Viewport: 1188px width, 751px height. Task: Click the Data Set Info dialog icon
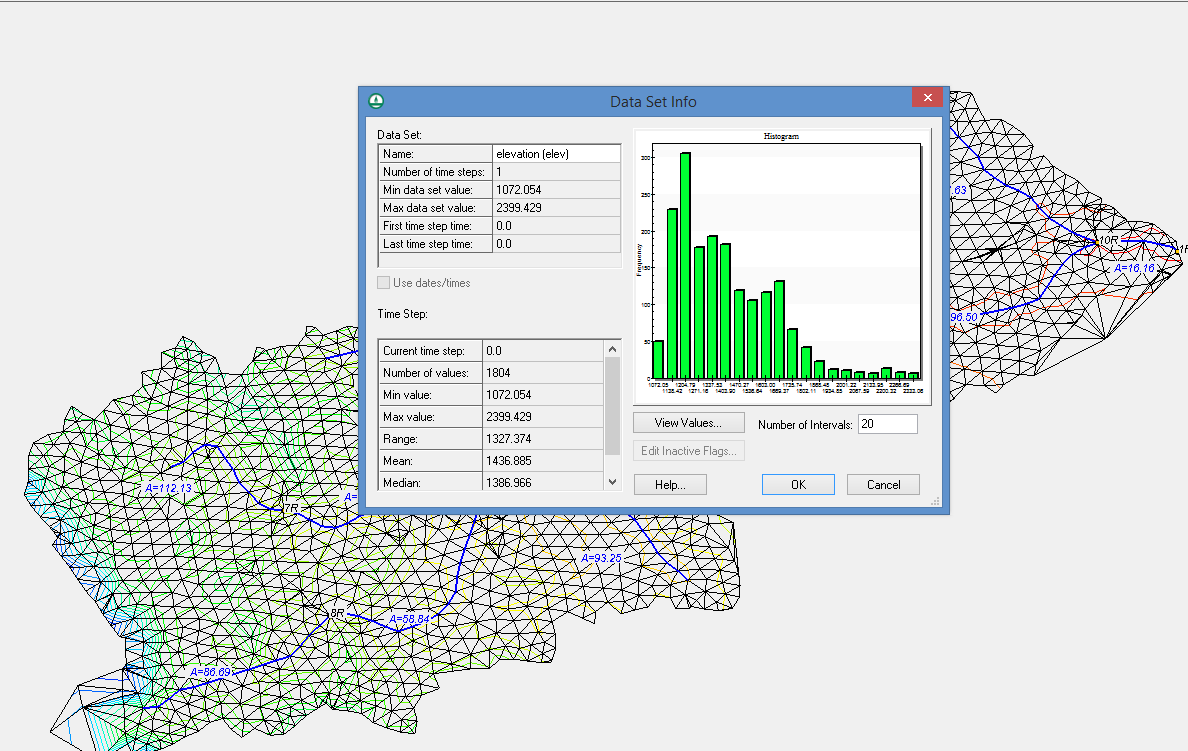pos(376,101)
